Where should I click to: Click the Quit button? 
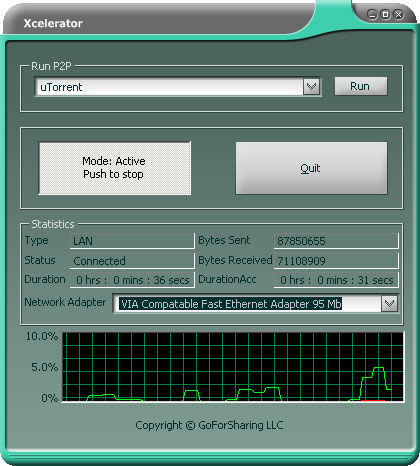click(311, 168)
